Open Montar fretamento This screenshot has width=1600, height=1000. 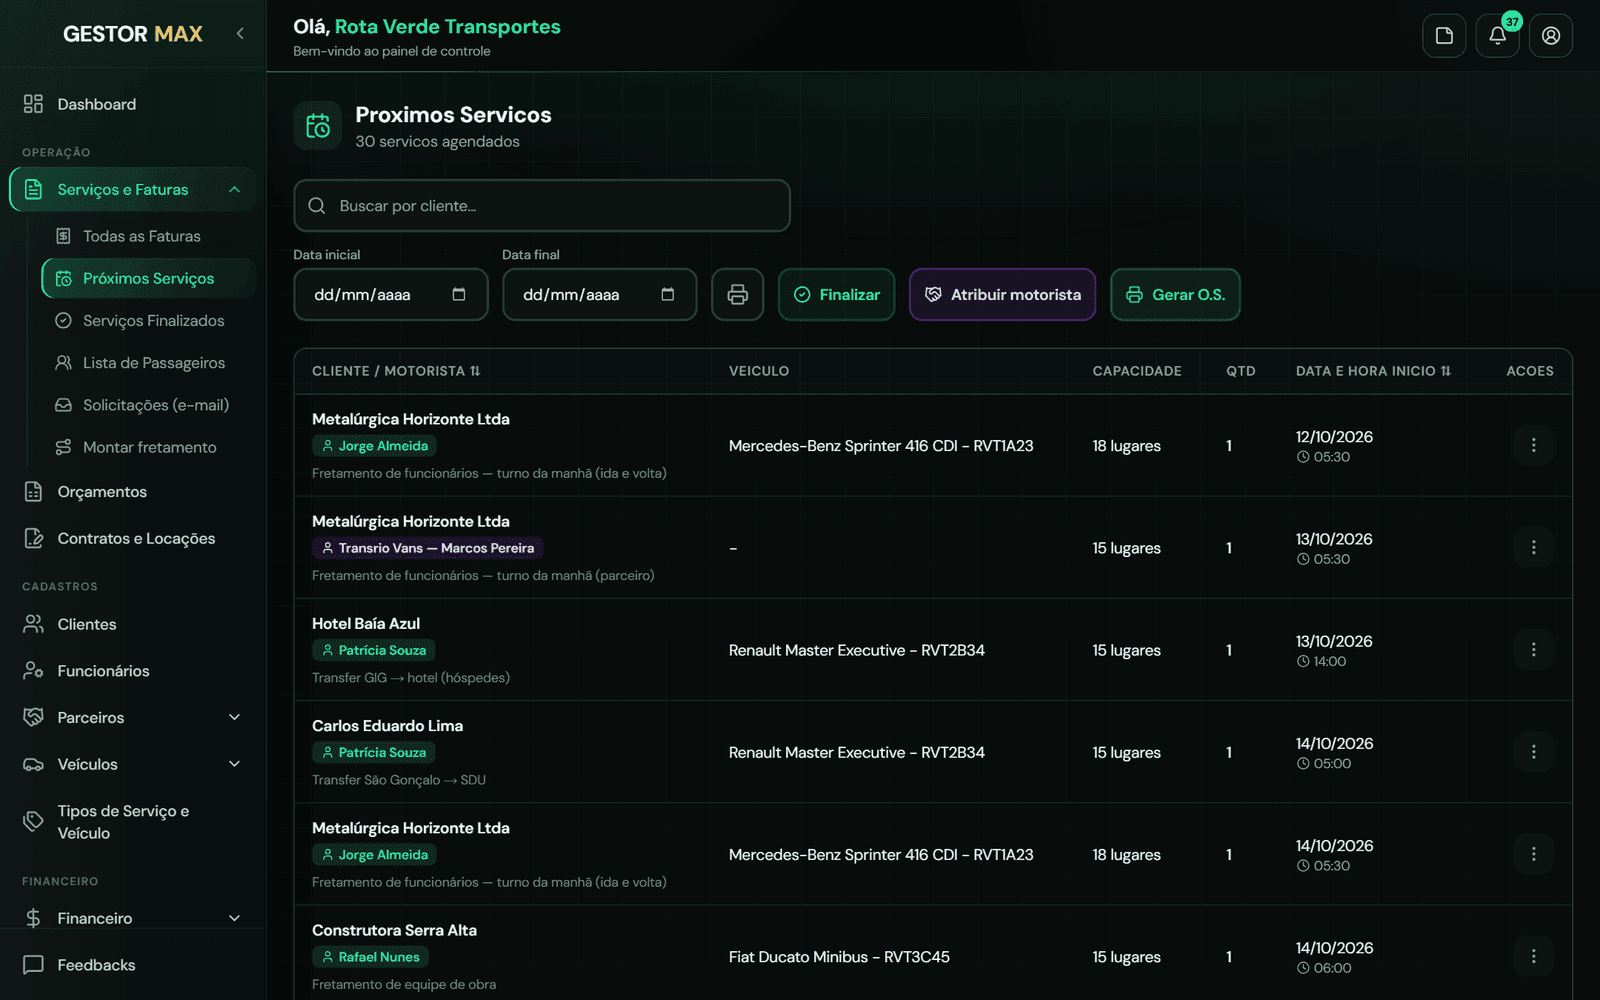coord(148,447)
